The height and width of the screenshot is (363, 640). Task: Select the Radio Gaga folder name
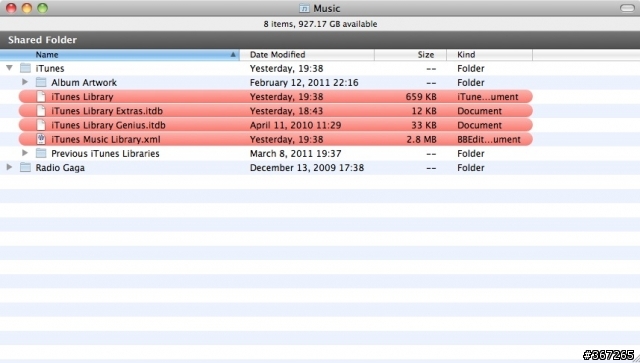(x=60, y=168)
